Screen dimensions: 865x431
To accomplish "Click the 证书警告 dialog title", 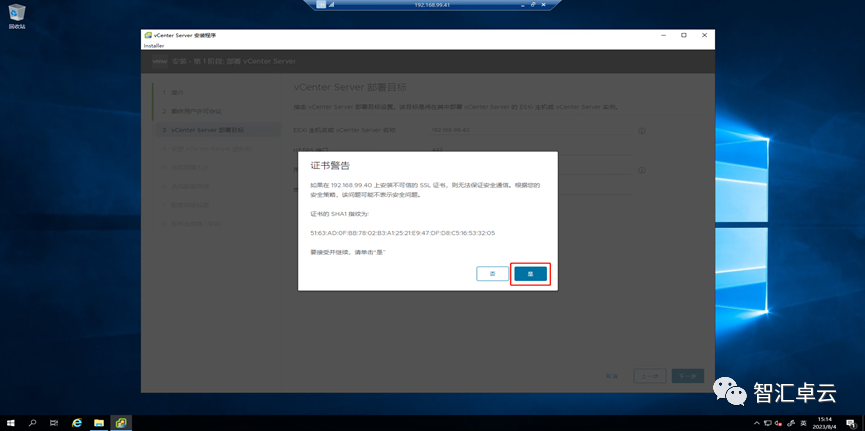I will coord(330,166).
